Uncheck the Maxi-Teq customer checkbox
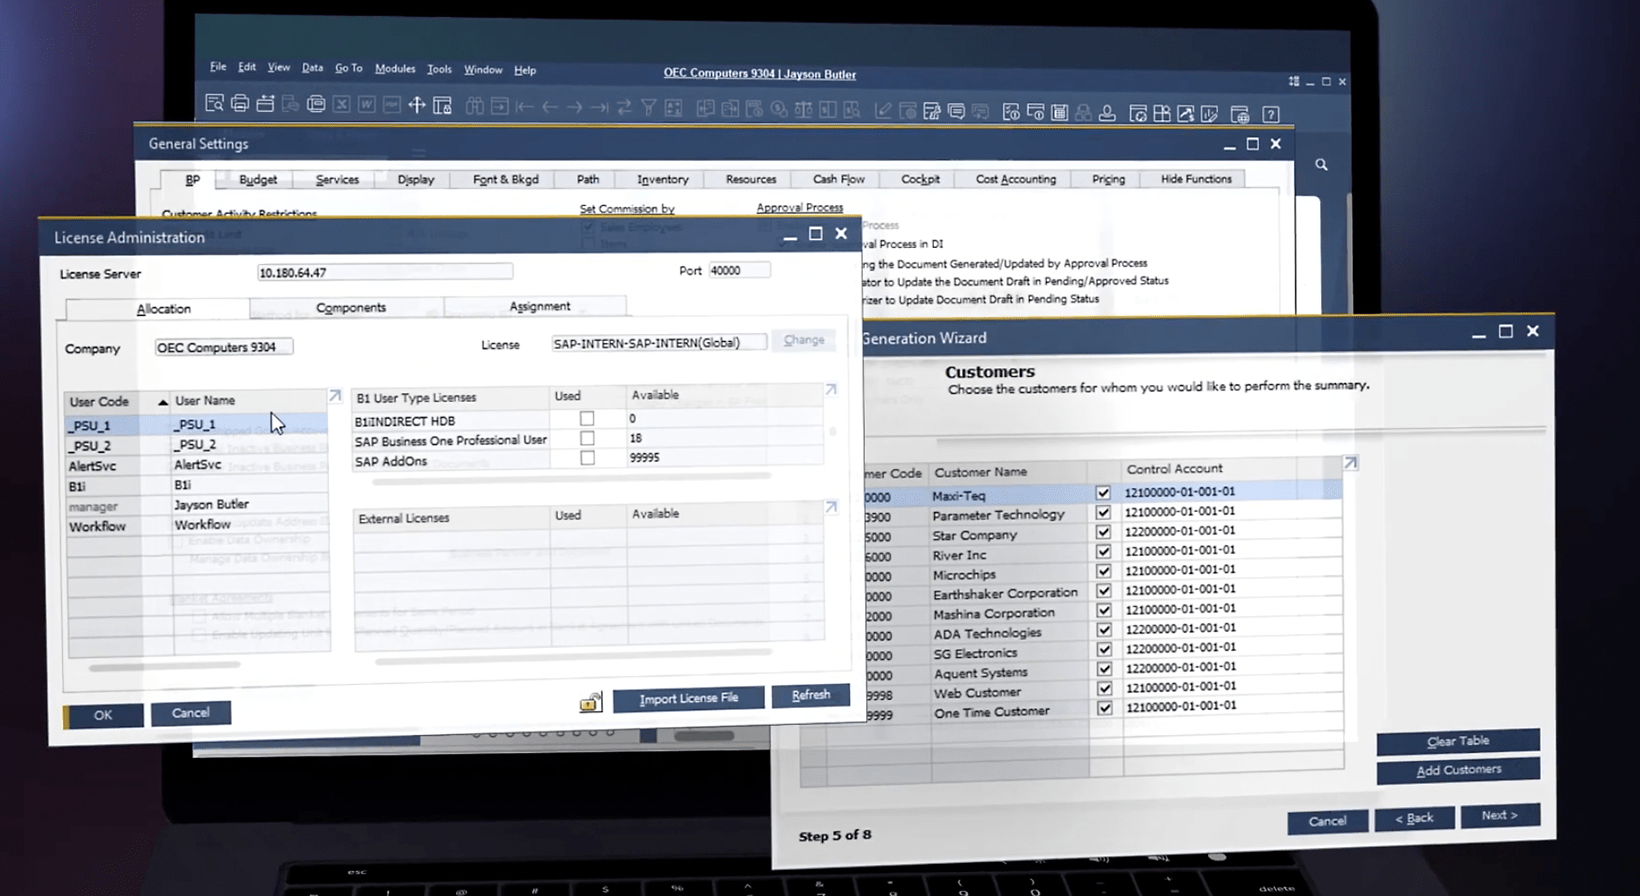Viewport: 1640px width, 896px height. point(1103,493)
